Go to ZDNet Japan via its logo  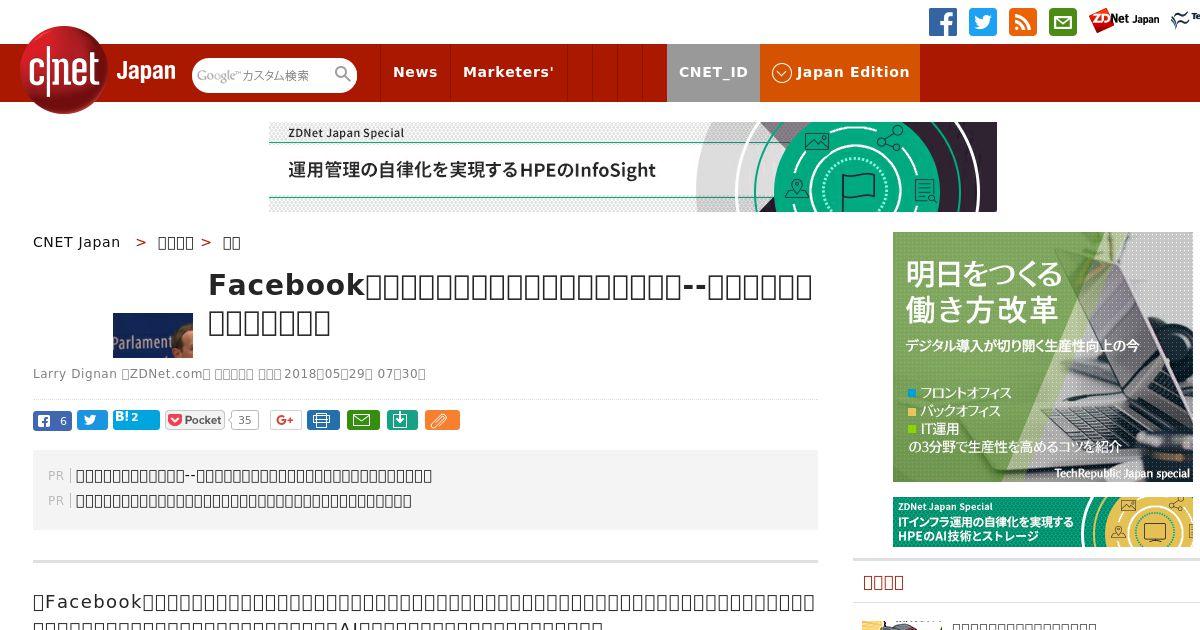[x=1124, y=19]
